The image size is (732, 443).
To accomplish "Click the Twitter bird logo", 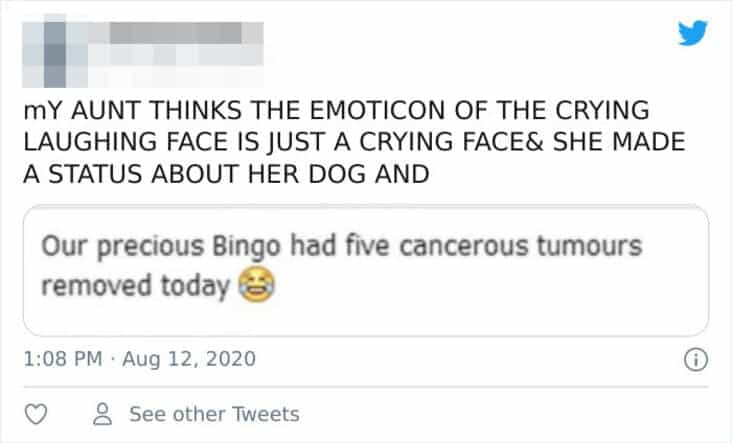I will coord(691,34).
